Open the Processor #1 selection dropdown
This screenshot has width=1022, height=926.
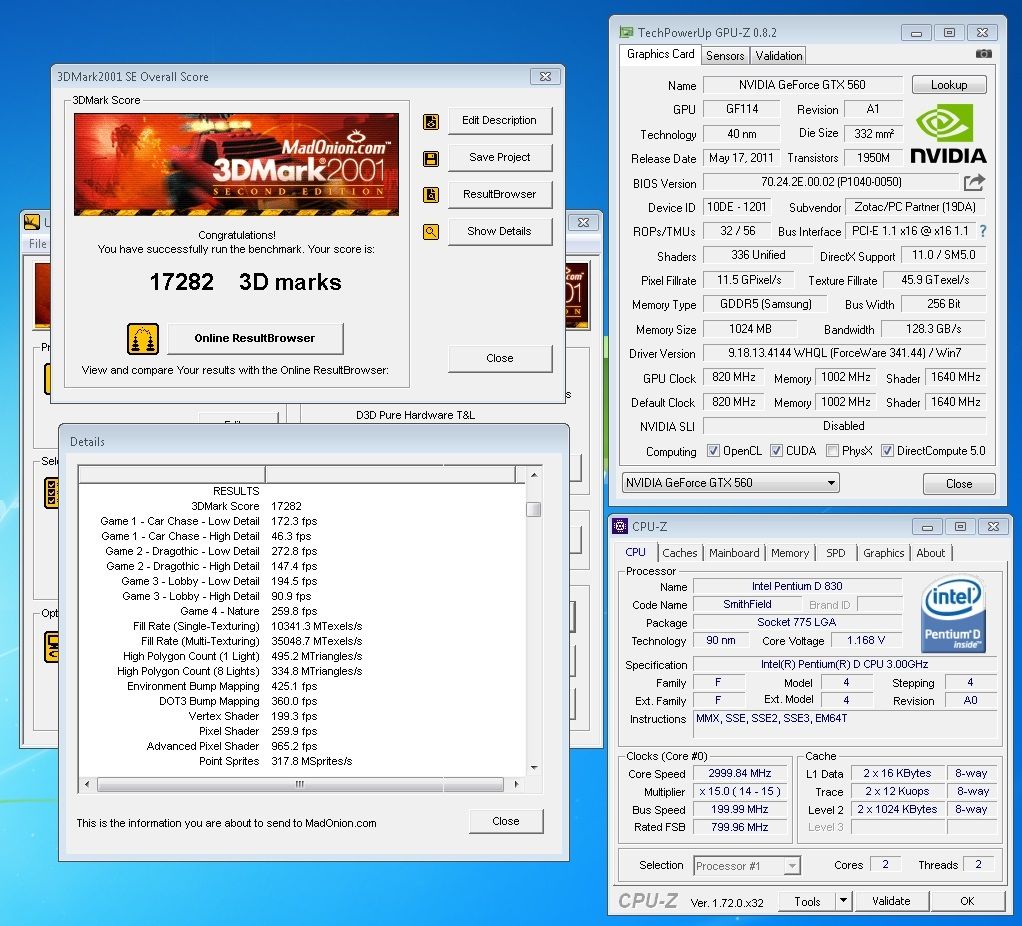pyautogui.click(x=746, y=866)
